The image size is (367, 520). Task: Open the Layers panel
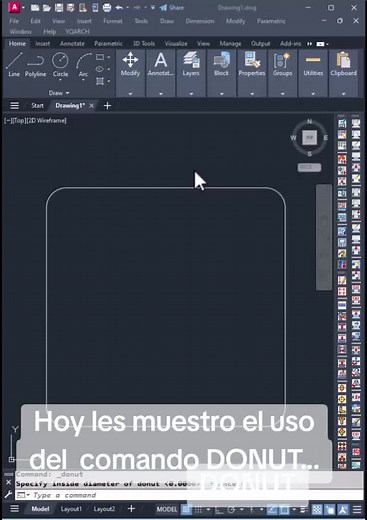[191, 73]
